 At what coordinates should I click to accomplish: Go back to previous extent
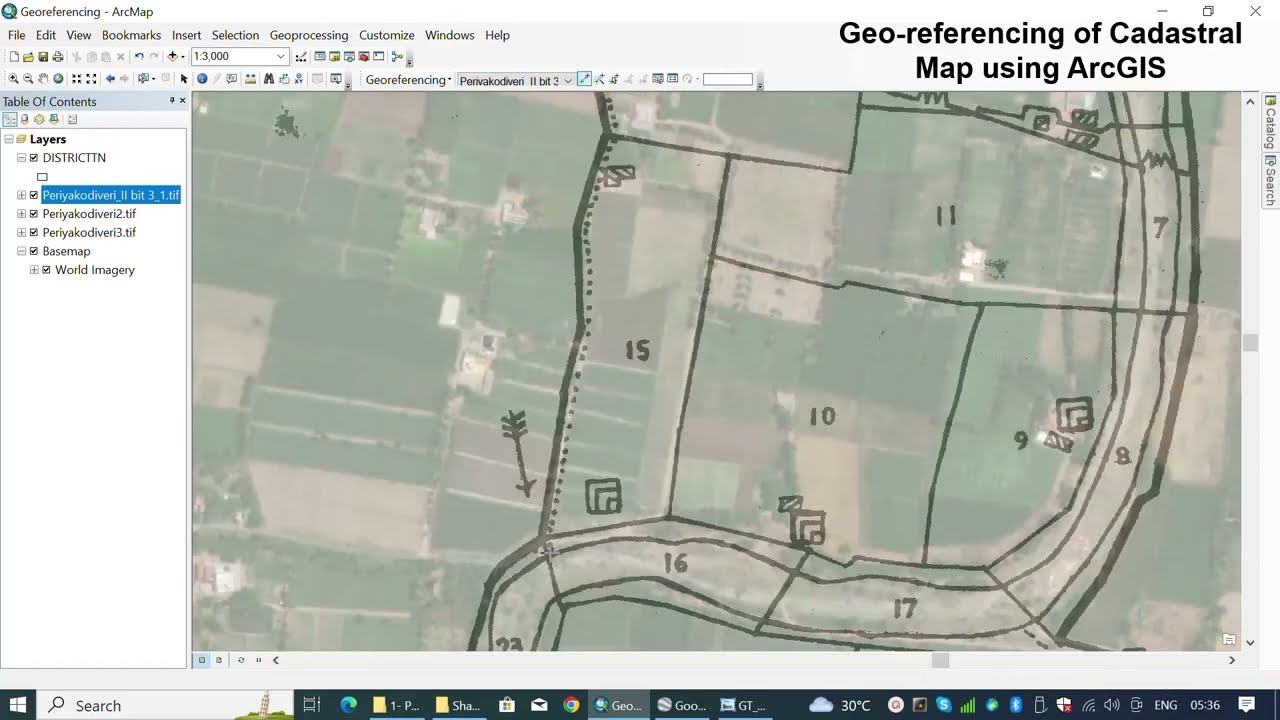(110, 78)
